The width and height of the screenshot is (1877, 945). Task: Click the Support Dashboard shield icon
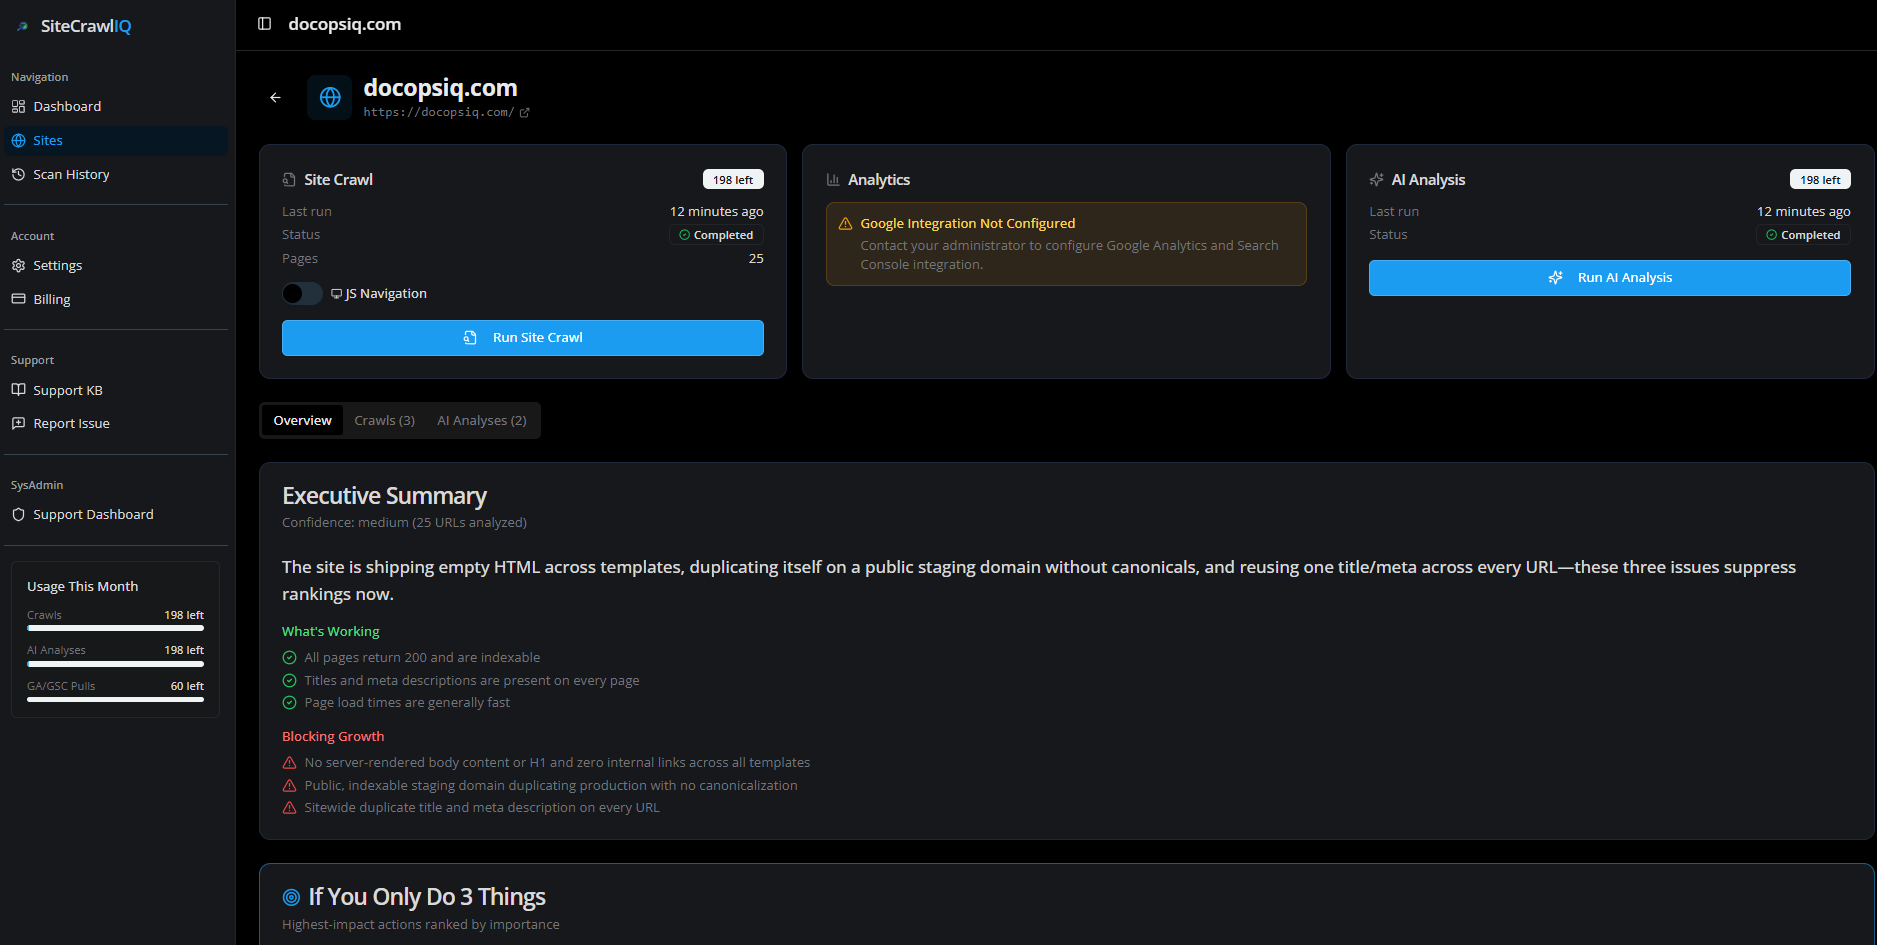pyautogui.click(x=18, y=514)
